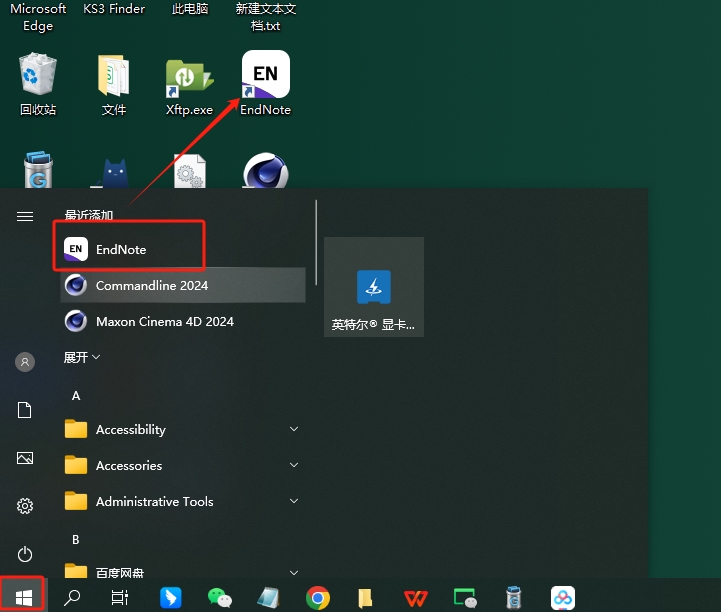Launch Xftp.exe desktop shortcut
This screenshot has width=721, height=612.
click(x=189, y=86)
